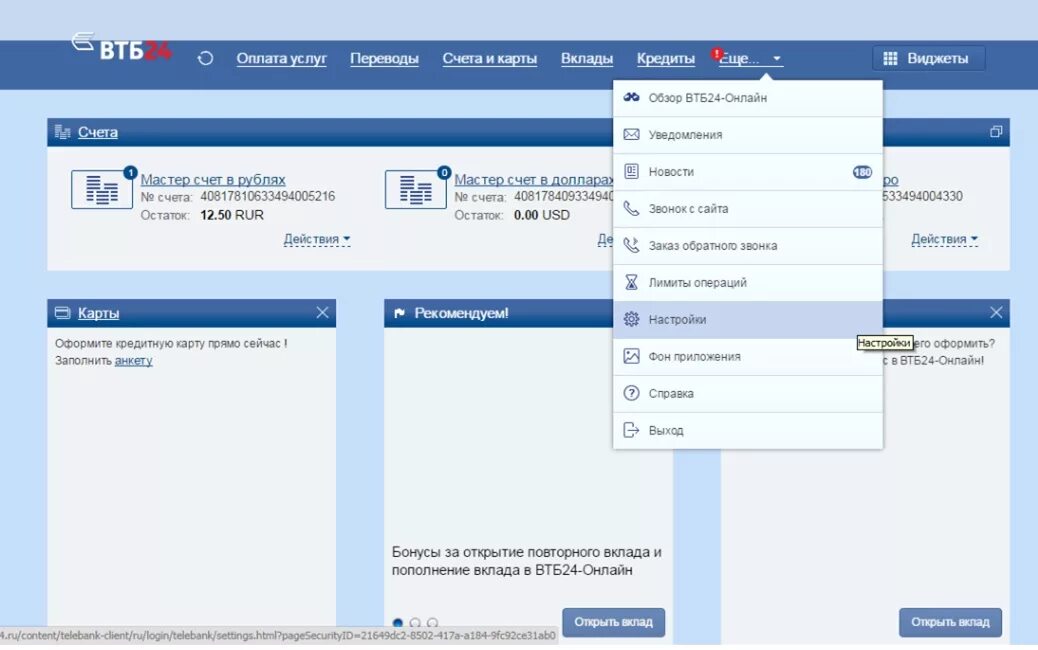Click the phone icon for Звонок с сайта
The width and height of the screenshot is (1038, 650).
pos(632,209)
